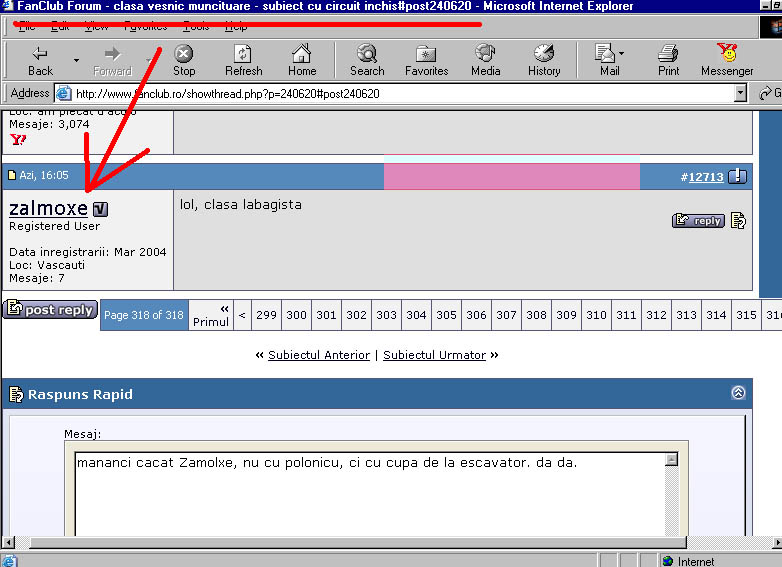Click the Stop toolbar icon

[184, 60]
